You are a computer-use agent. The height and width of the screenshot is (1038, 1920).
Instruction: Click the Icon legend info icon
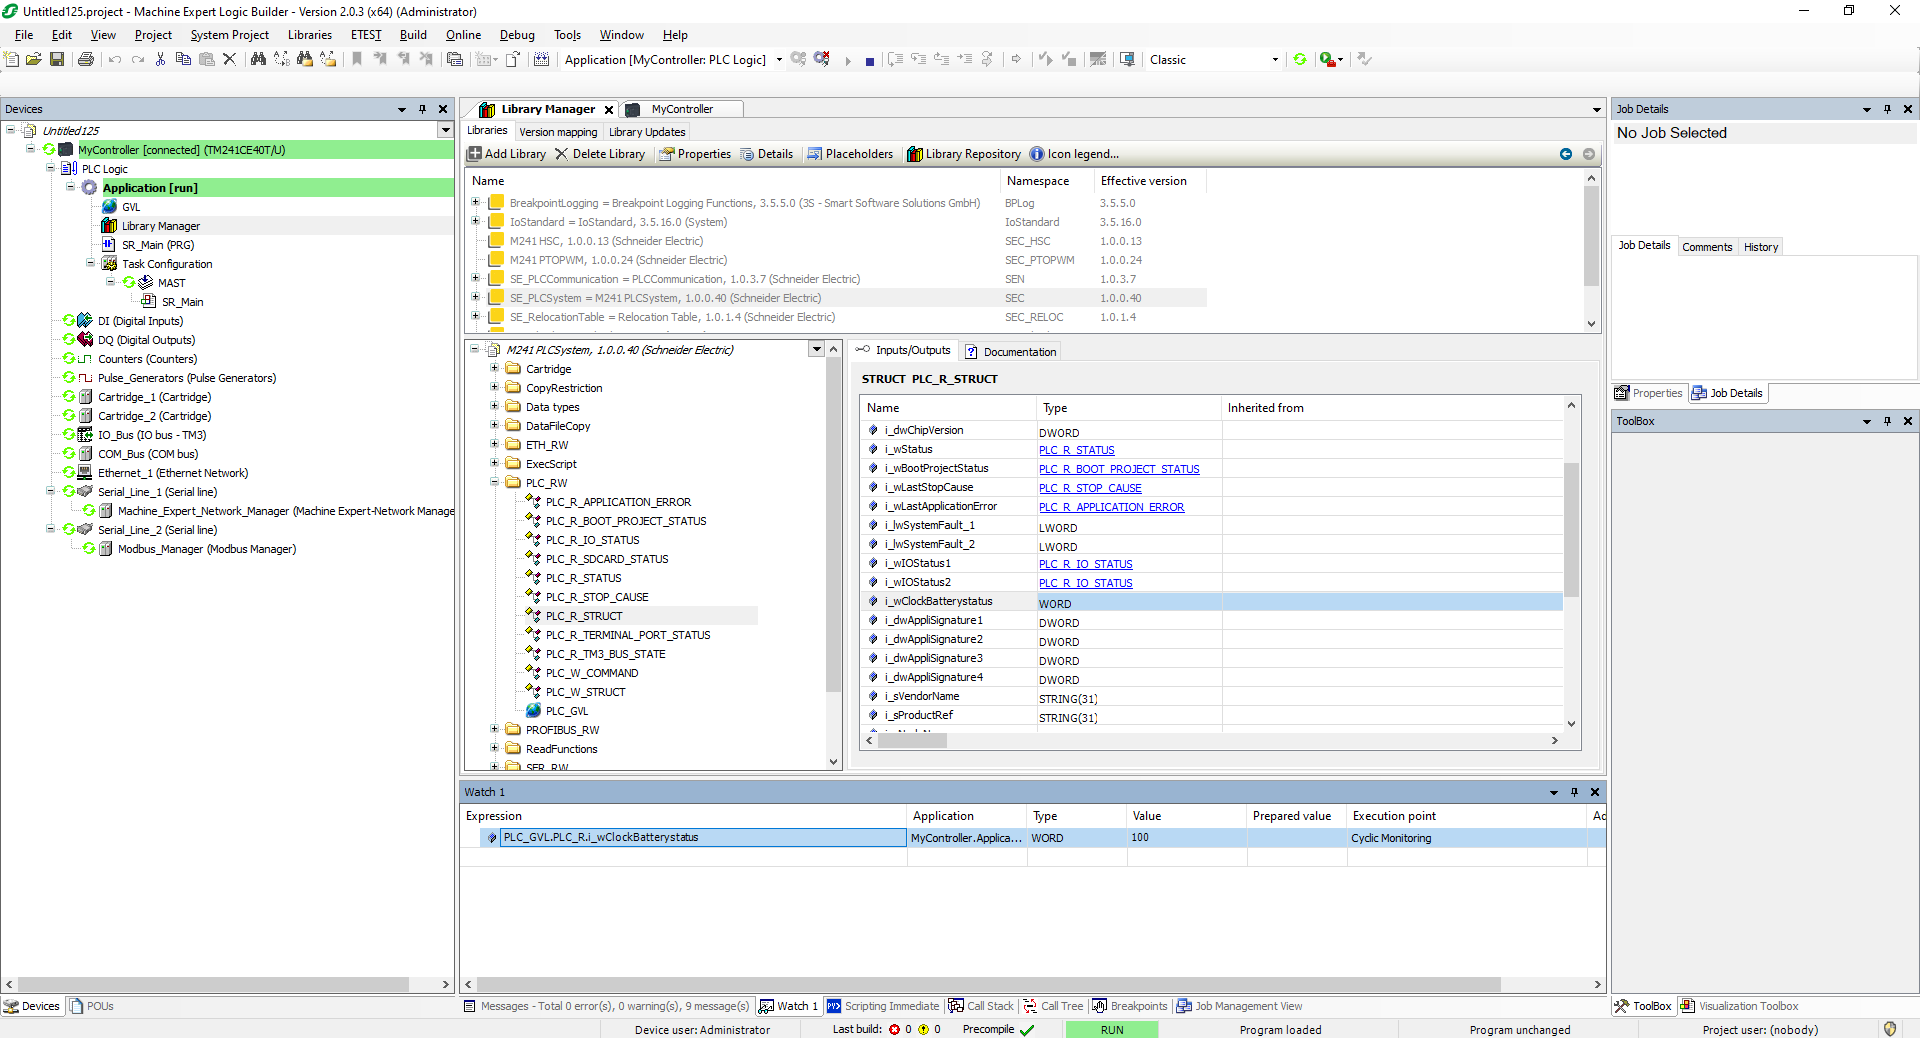(x=1037, y=154)
